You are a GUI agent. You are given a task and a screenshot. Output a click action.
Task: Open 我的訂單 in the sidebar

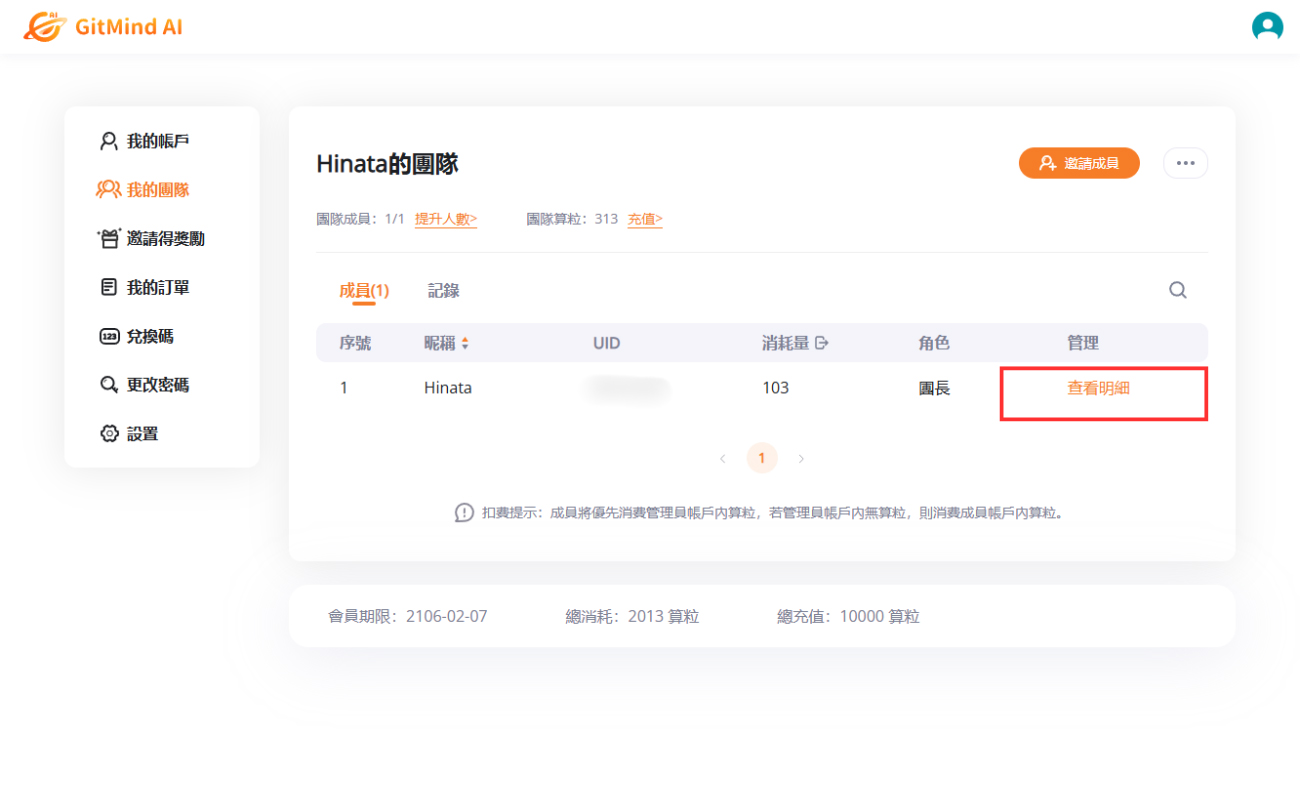coord(145,288)
